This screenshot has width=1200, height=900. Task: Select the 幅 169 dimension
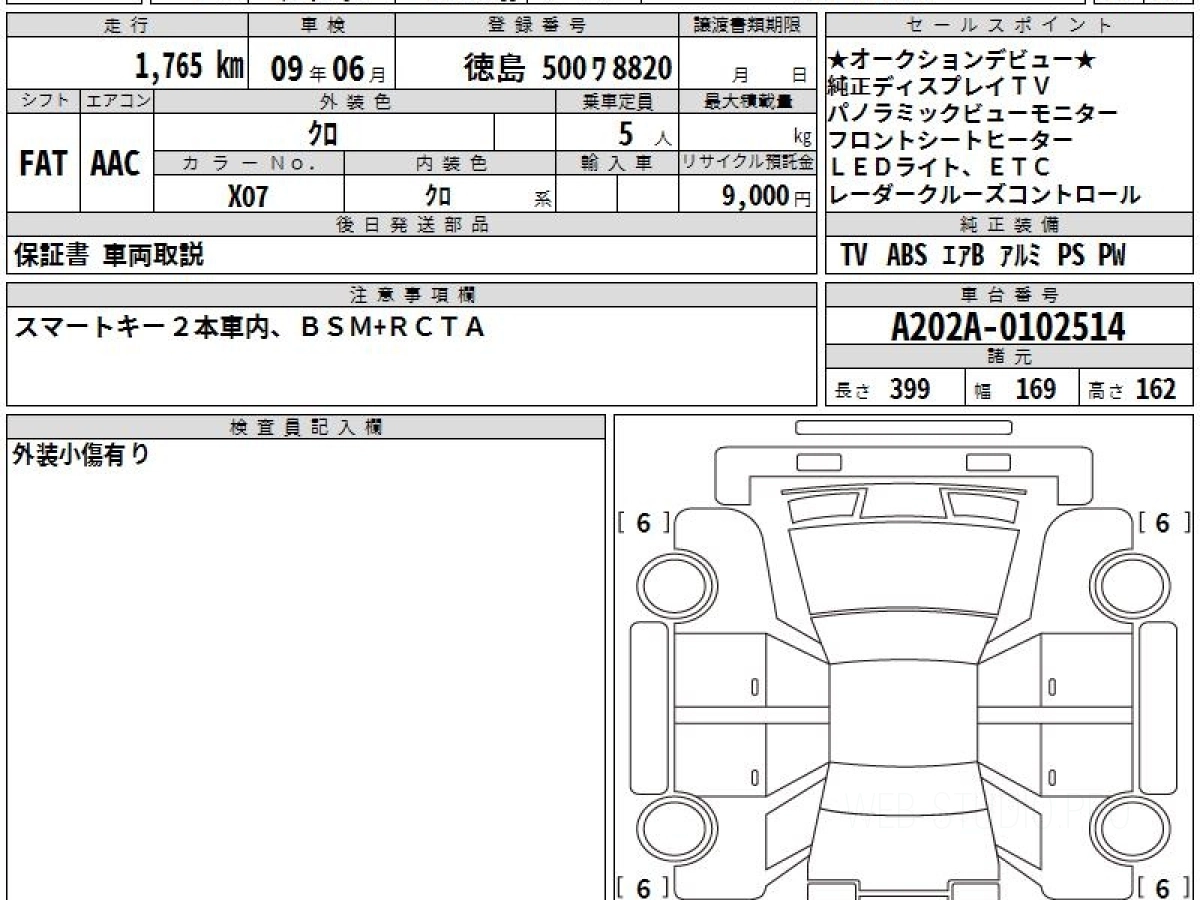pos(1015,389)
